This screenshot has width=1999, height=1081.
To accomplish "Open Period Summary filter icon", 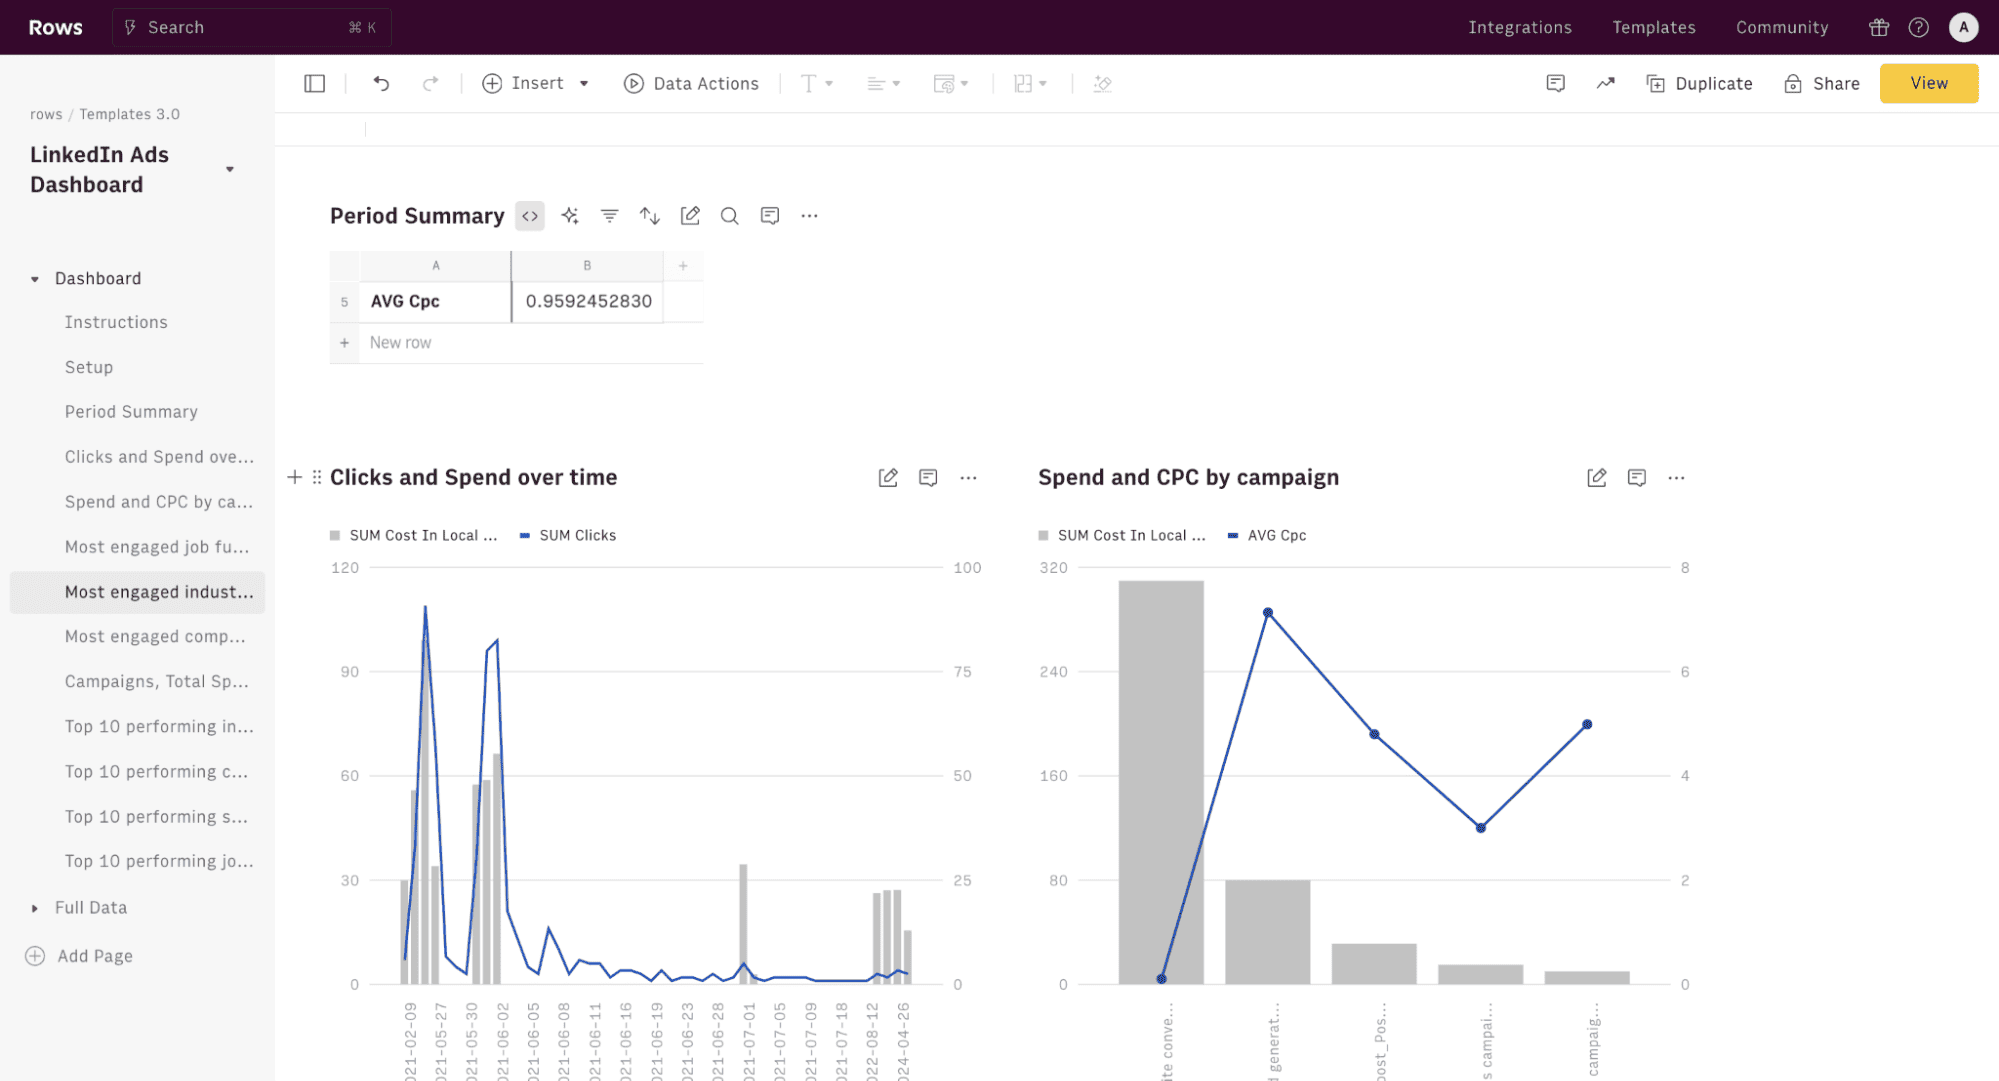I will click(610, 216).
